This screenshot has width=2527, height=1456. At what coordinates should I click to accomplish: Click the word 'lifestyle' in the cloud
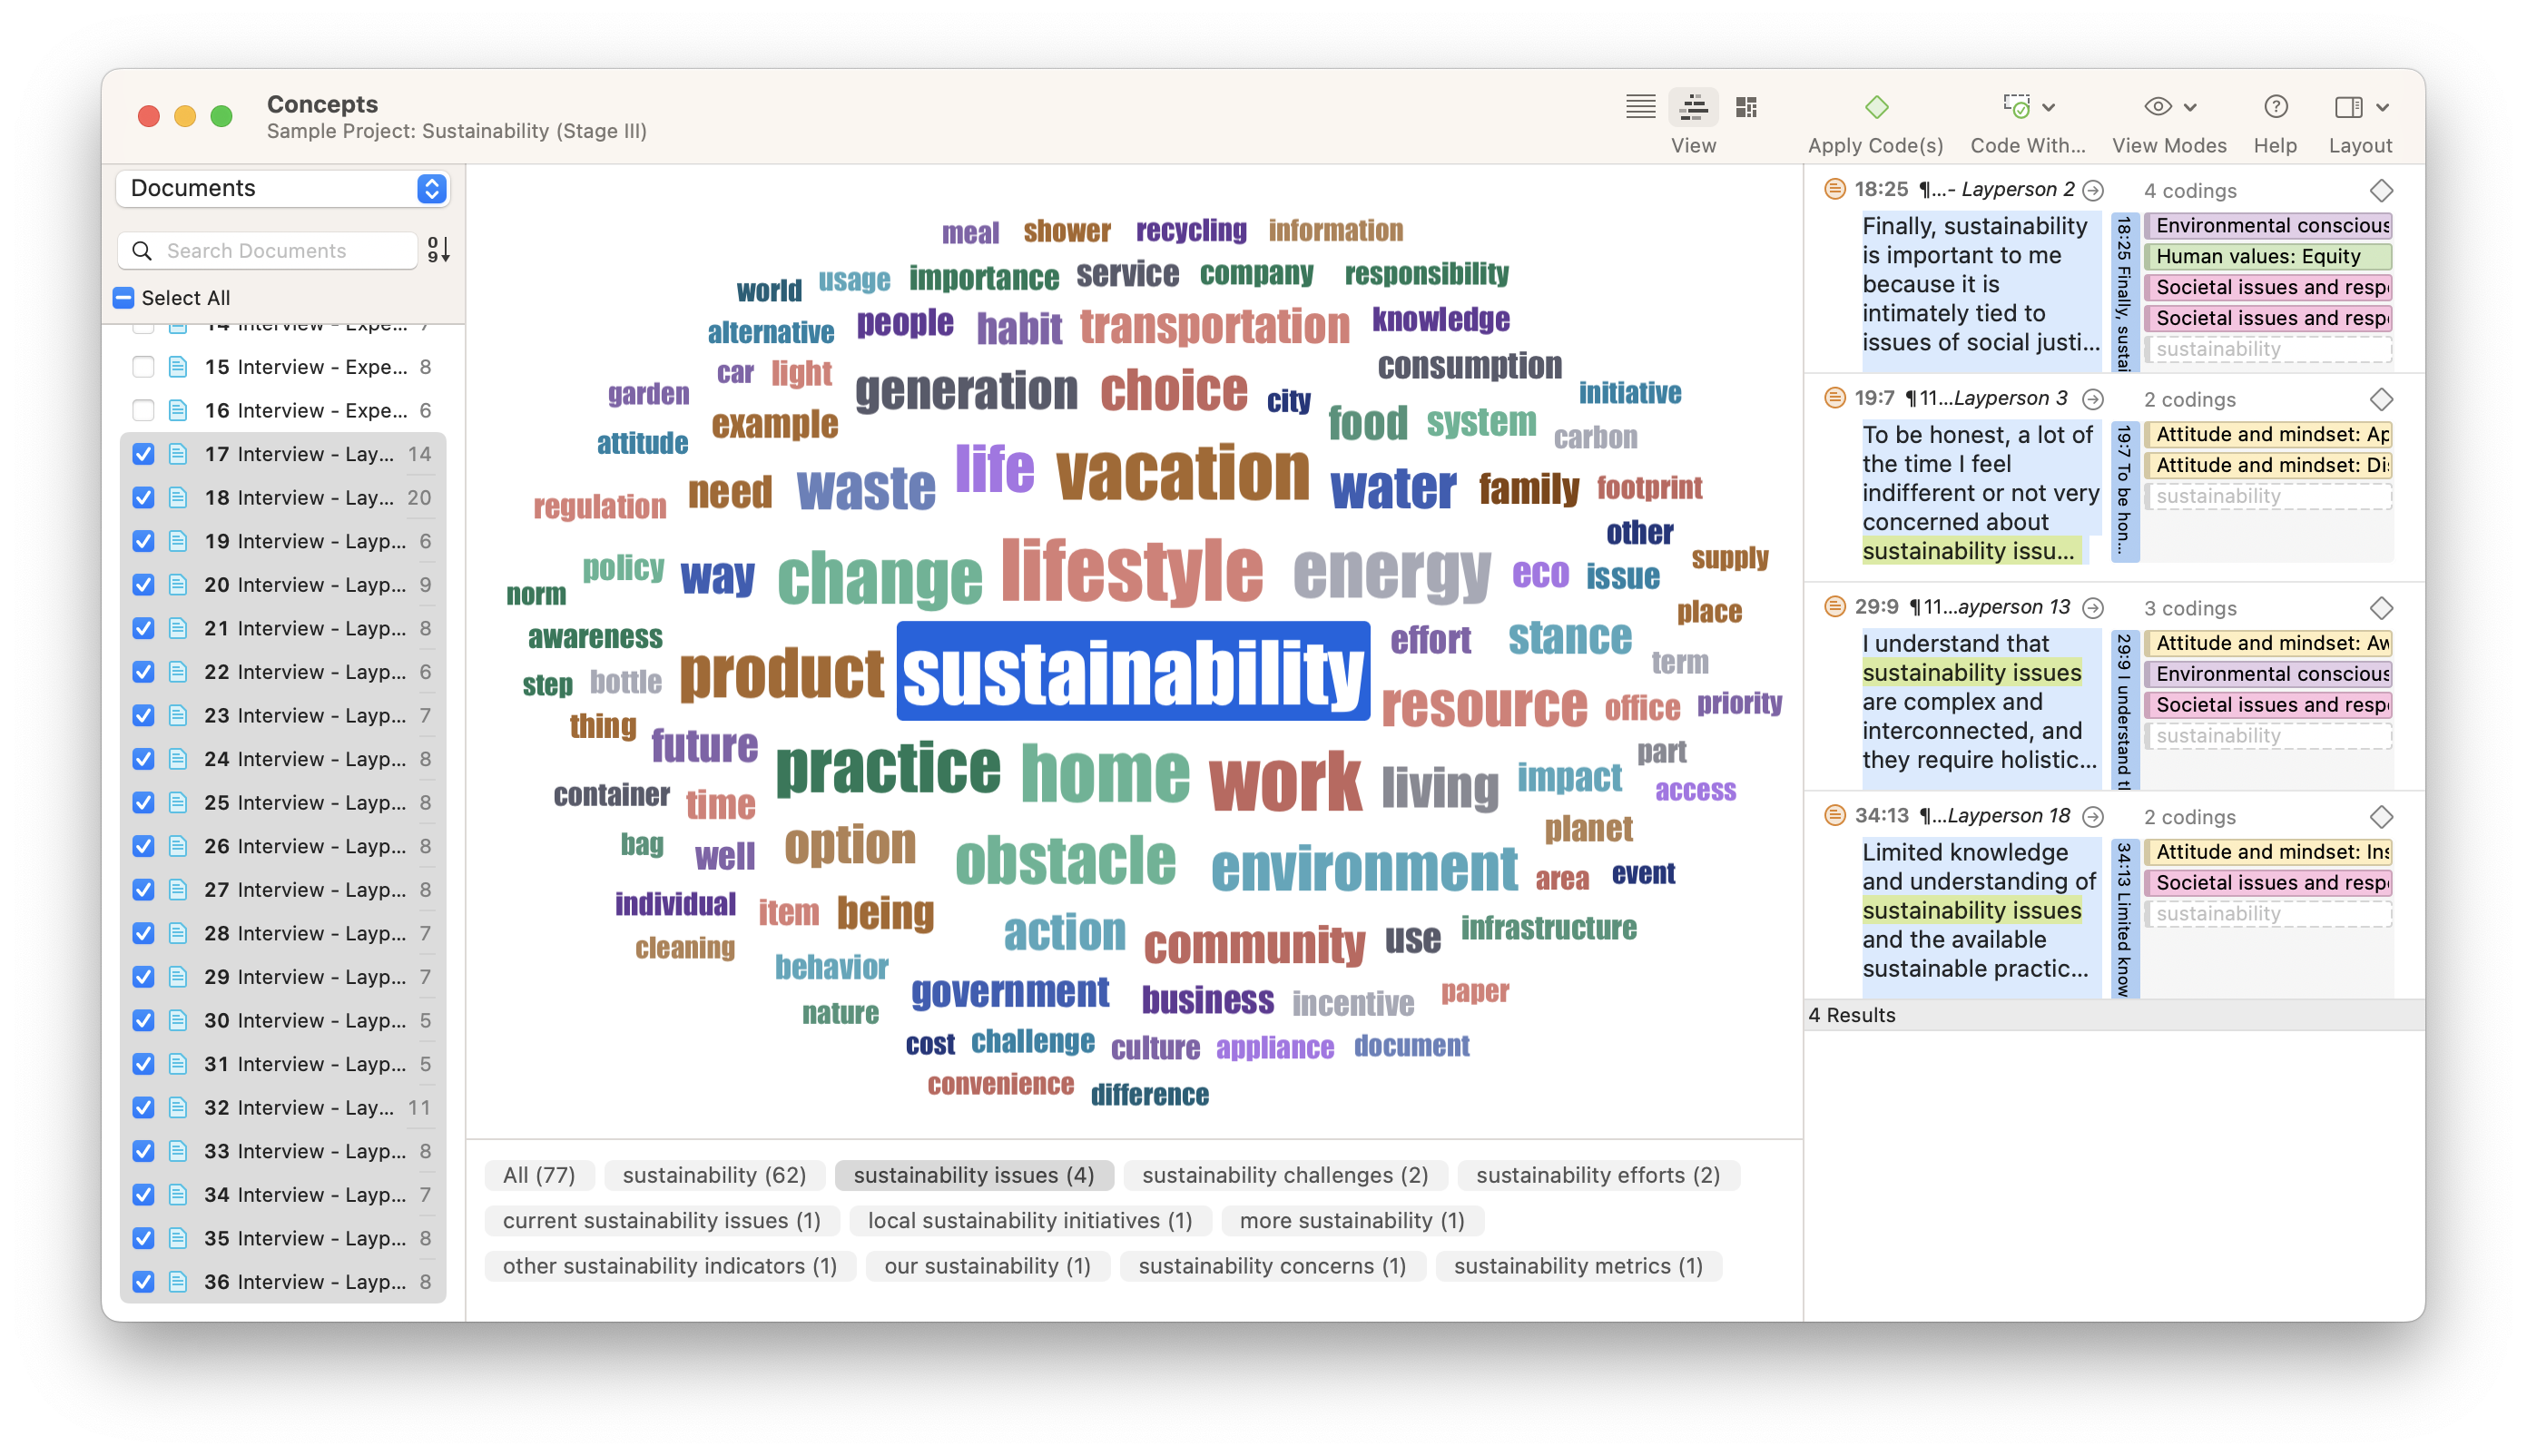(1131, 571)
